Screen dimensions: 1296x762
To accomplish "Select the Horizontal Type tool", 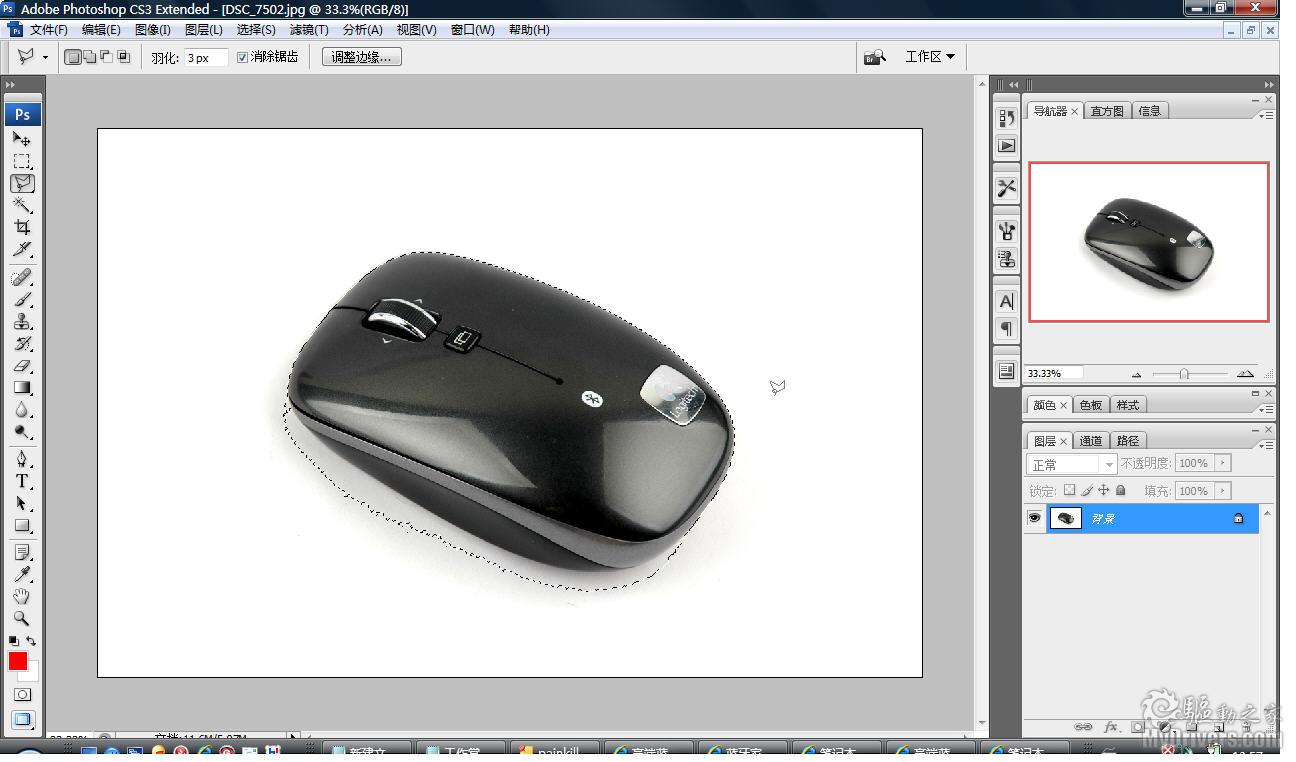I will (22, 481).
